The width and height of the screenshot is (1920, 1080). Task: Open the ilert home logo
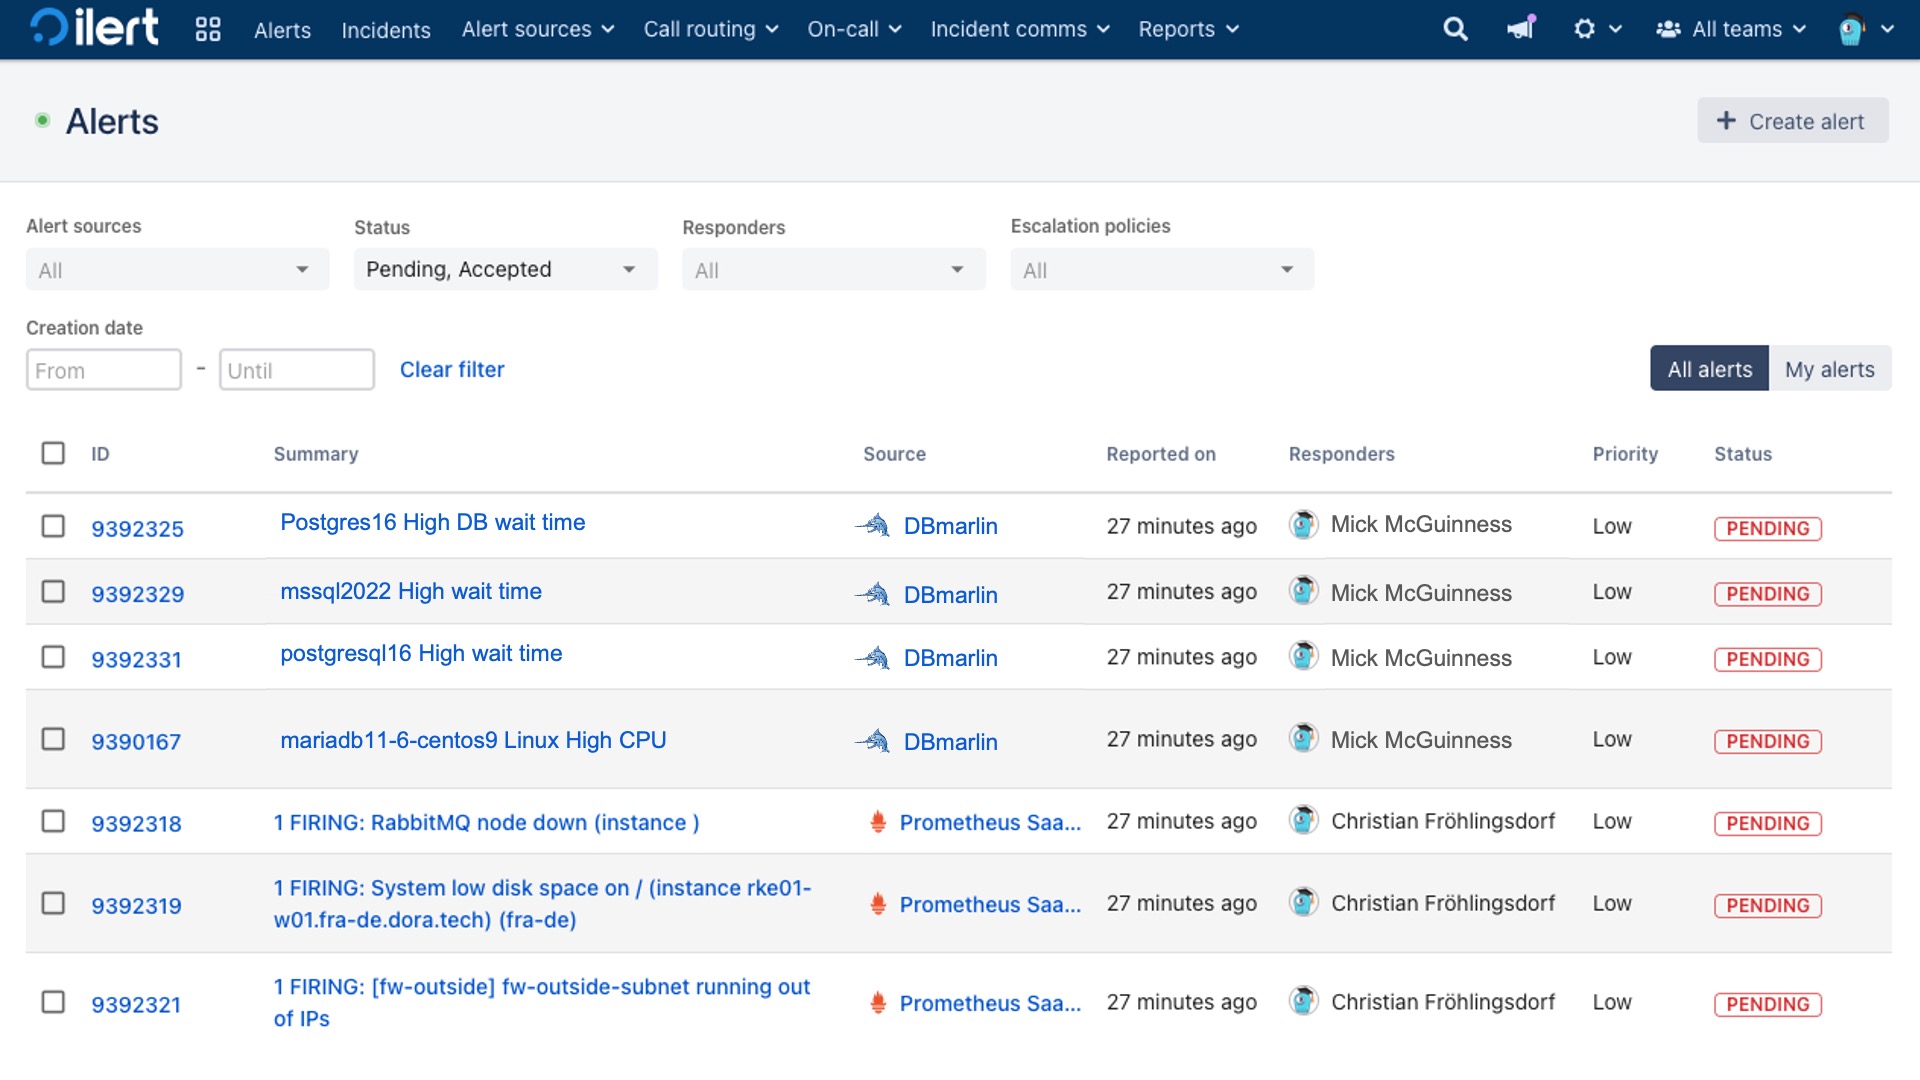pos(94,28)
